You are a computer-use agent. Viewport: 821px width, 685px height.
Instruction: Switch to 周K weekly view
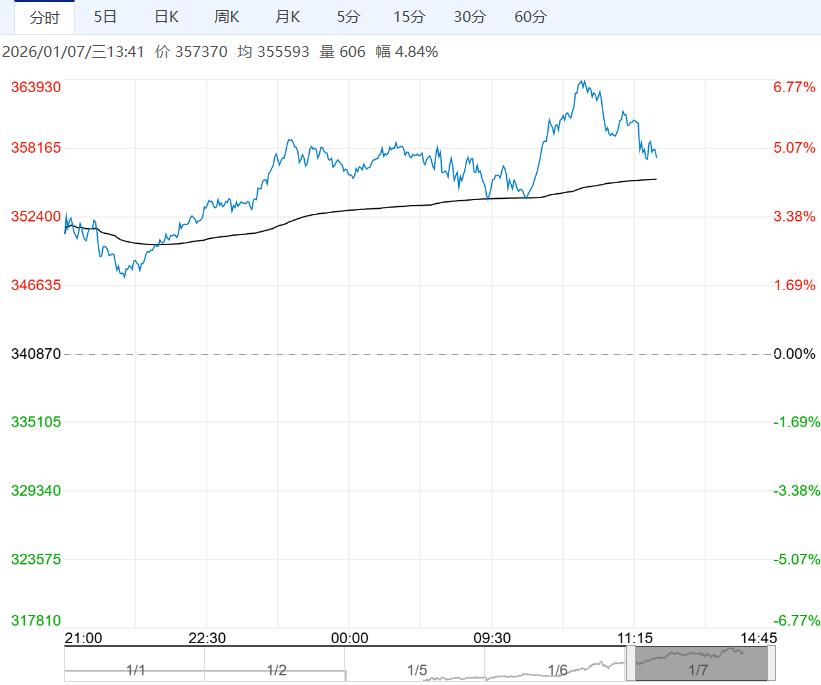[x=227, y=17]
